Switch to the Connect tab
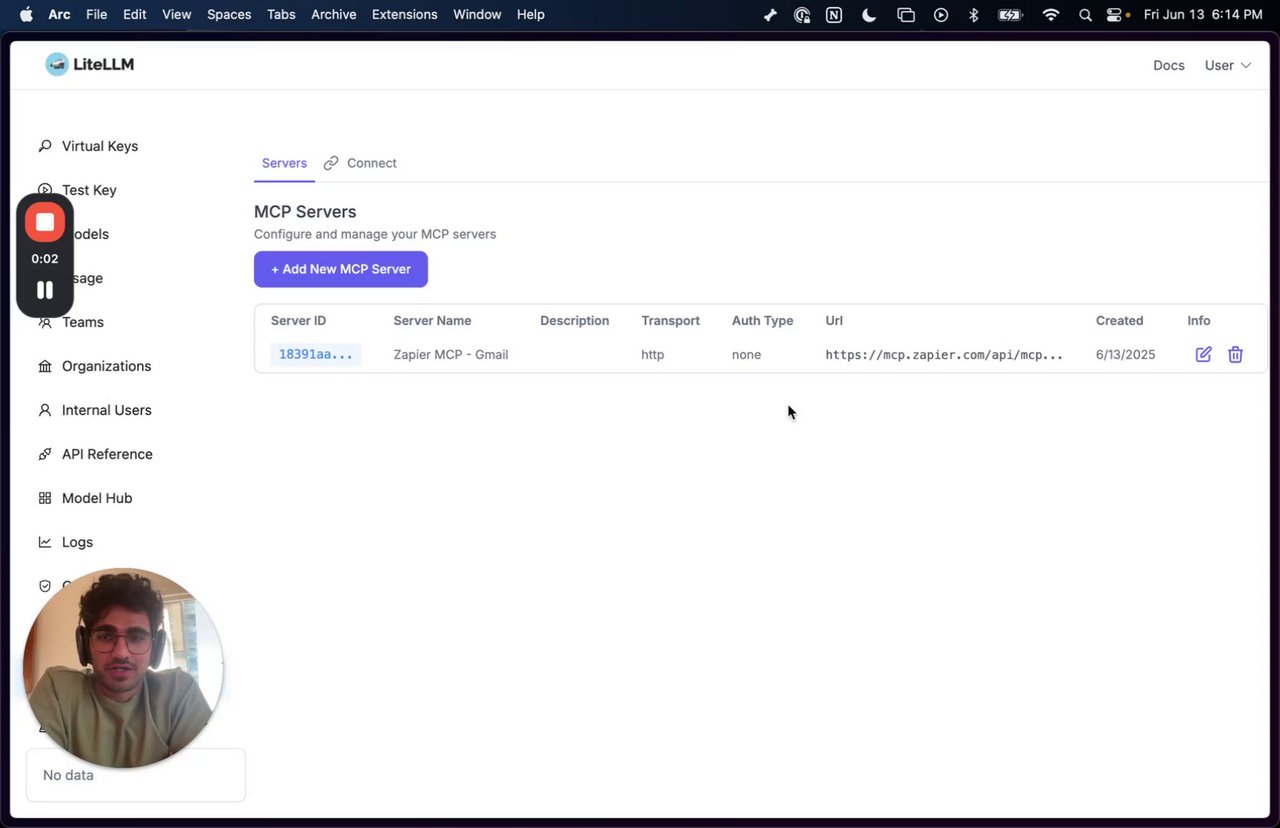 click(360, 163)
